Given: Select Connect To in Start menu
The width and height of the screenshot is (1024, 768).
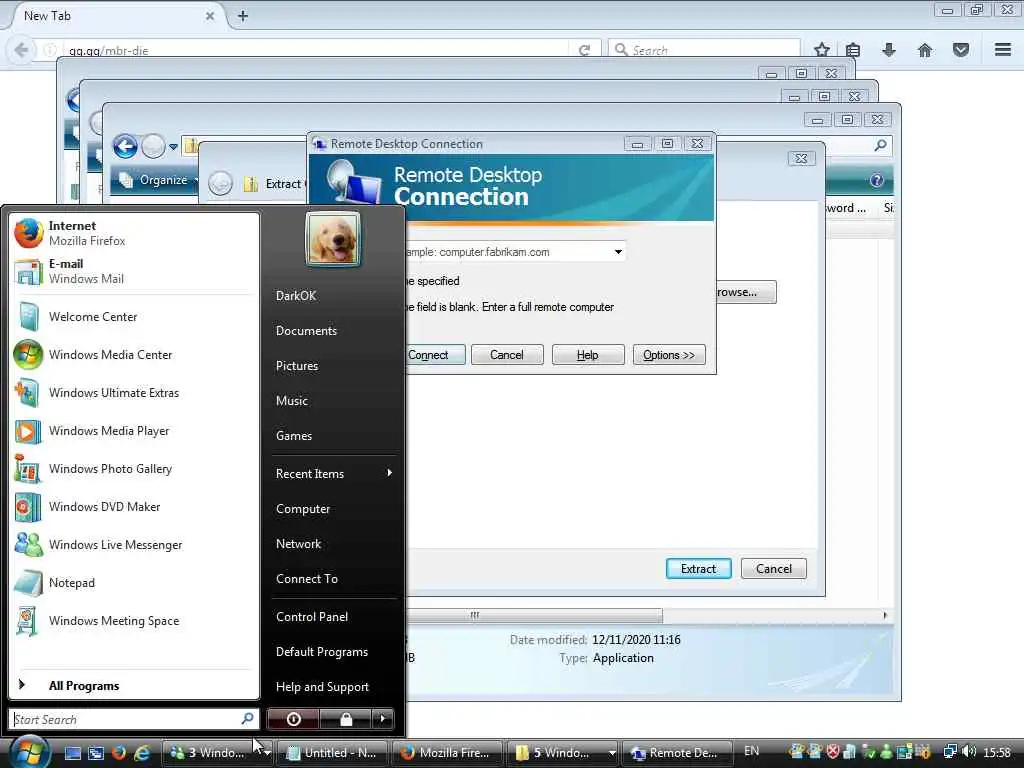Looking at the screenshot, I should pos(306,579).
